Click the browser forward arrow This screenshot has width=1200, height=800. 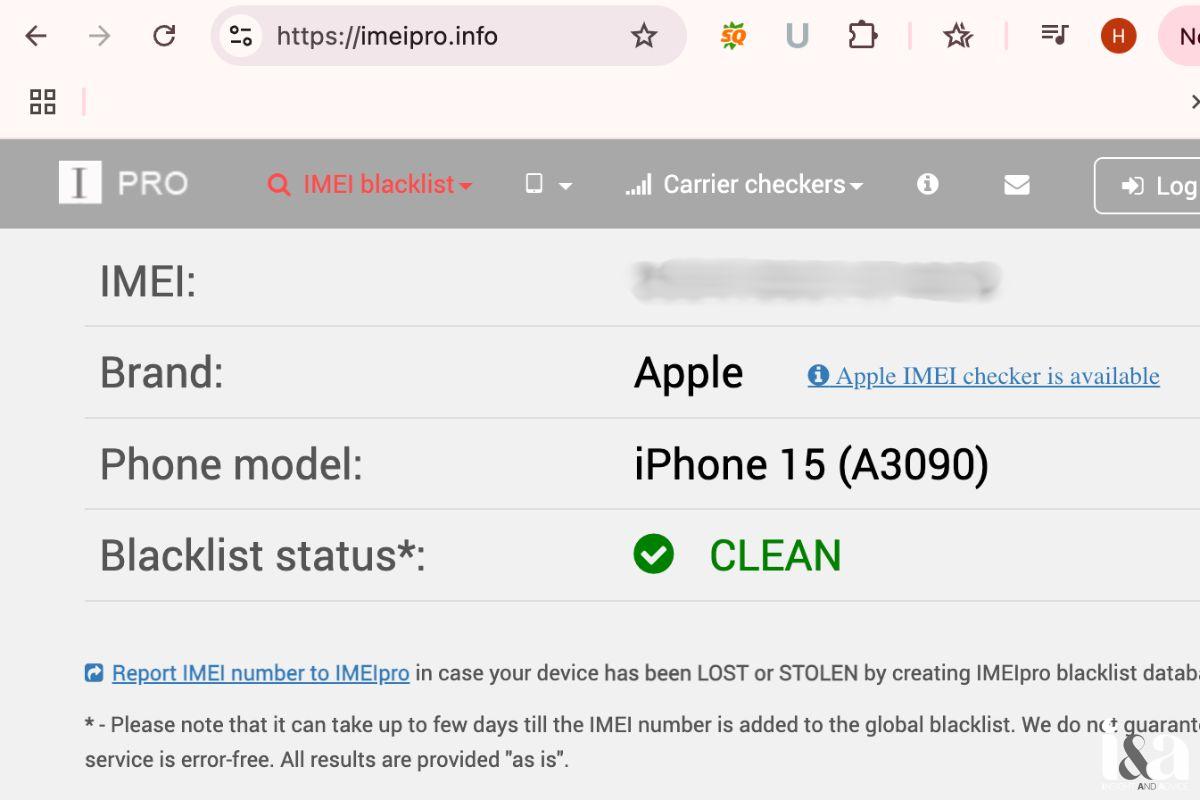[99, 36]
